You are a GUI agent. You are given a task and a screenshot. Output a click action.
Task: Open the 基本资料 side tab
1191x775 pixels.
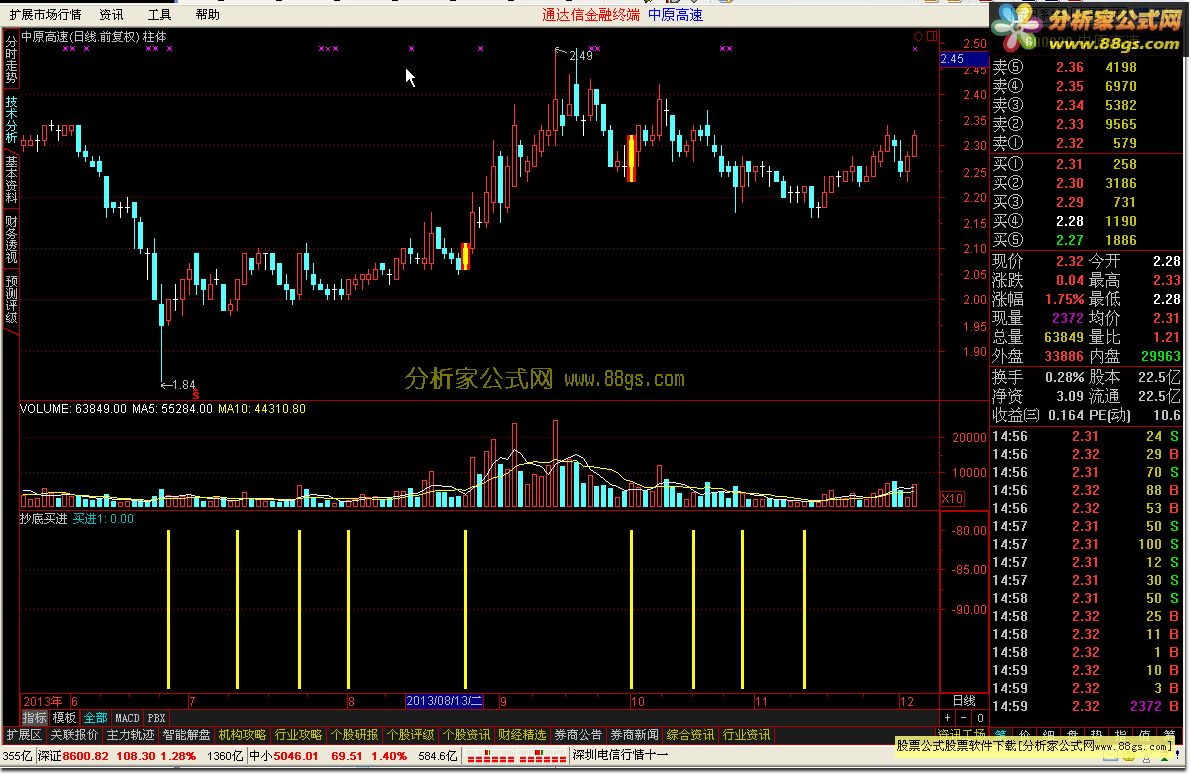(x=11, y=179)
